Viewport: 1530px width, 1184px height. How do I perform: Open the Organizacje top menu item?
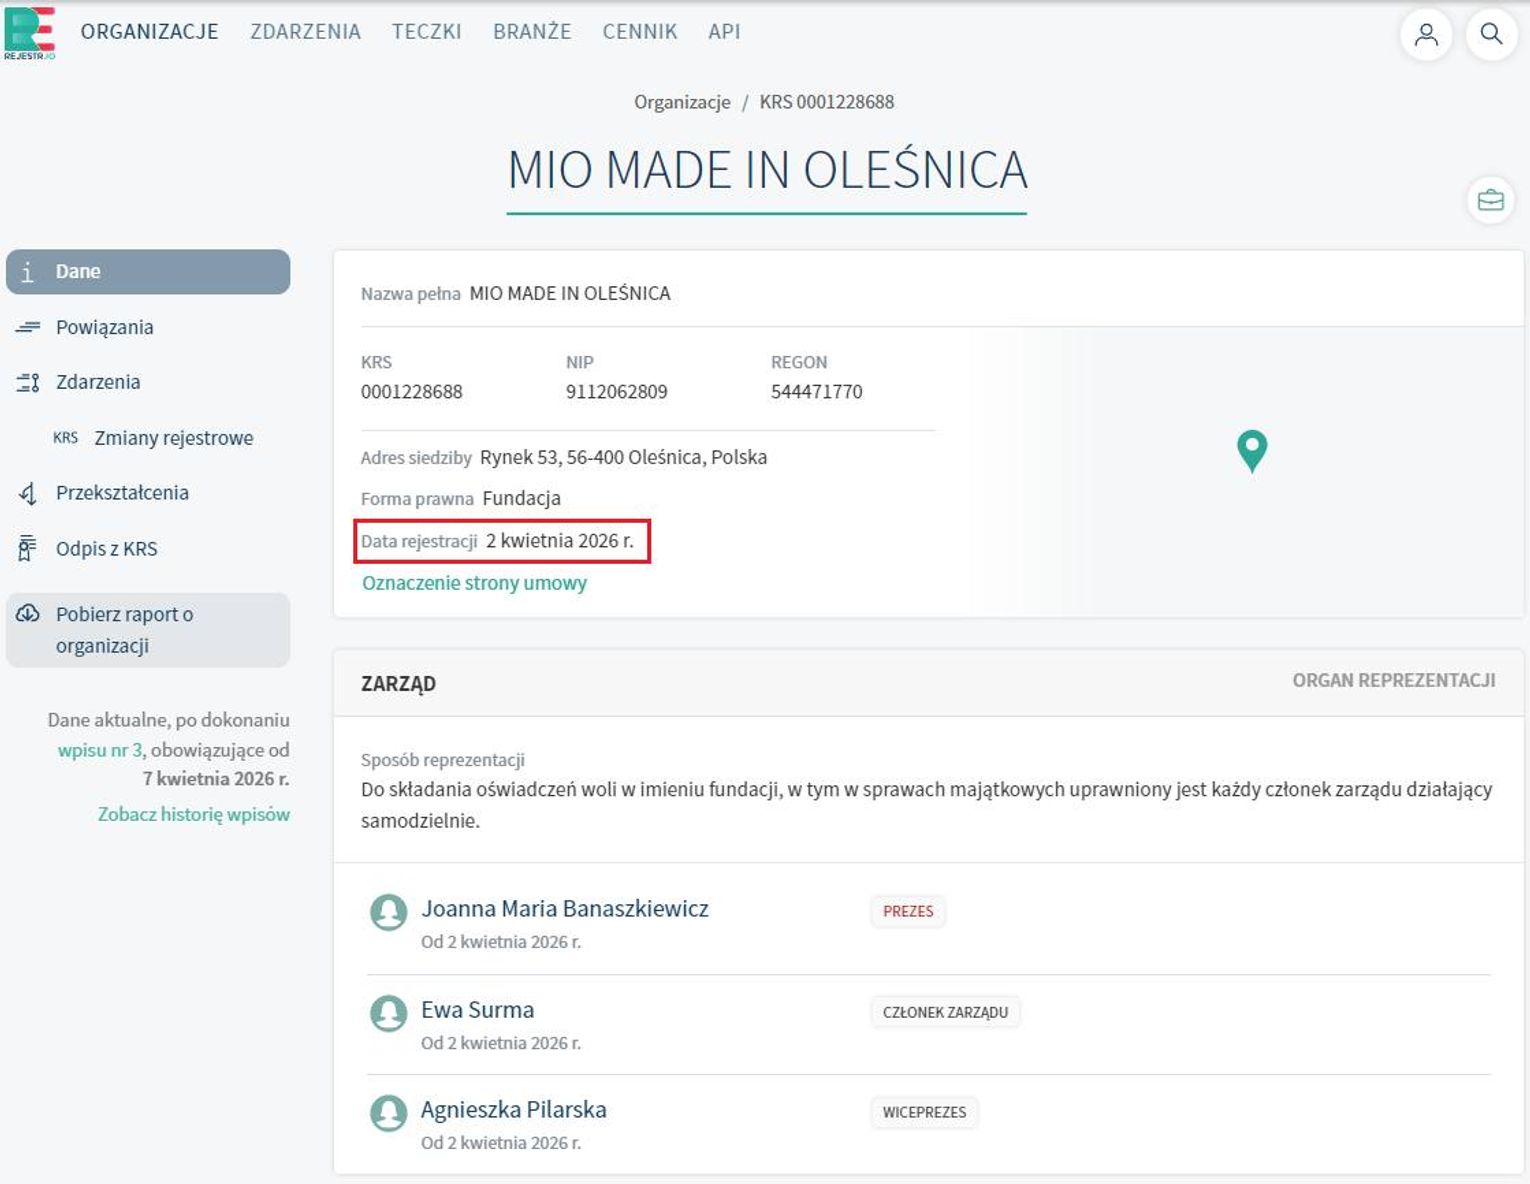[149, 32]
